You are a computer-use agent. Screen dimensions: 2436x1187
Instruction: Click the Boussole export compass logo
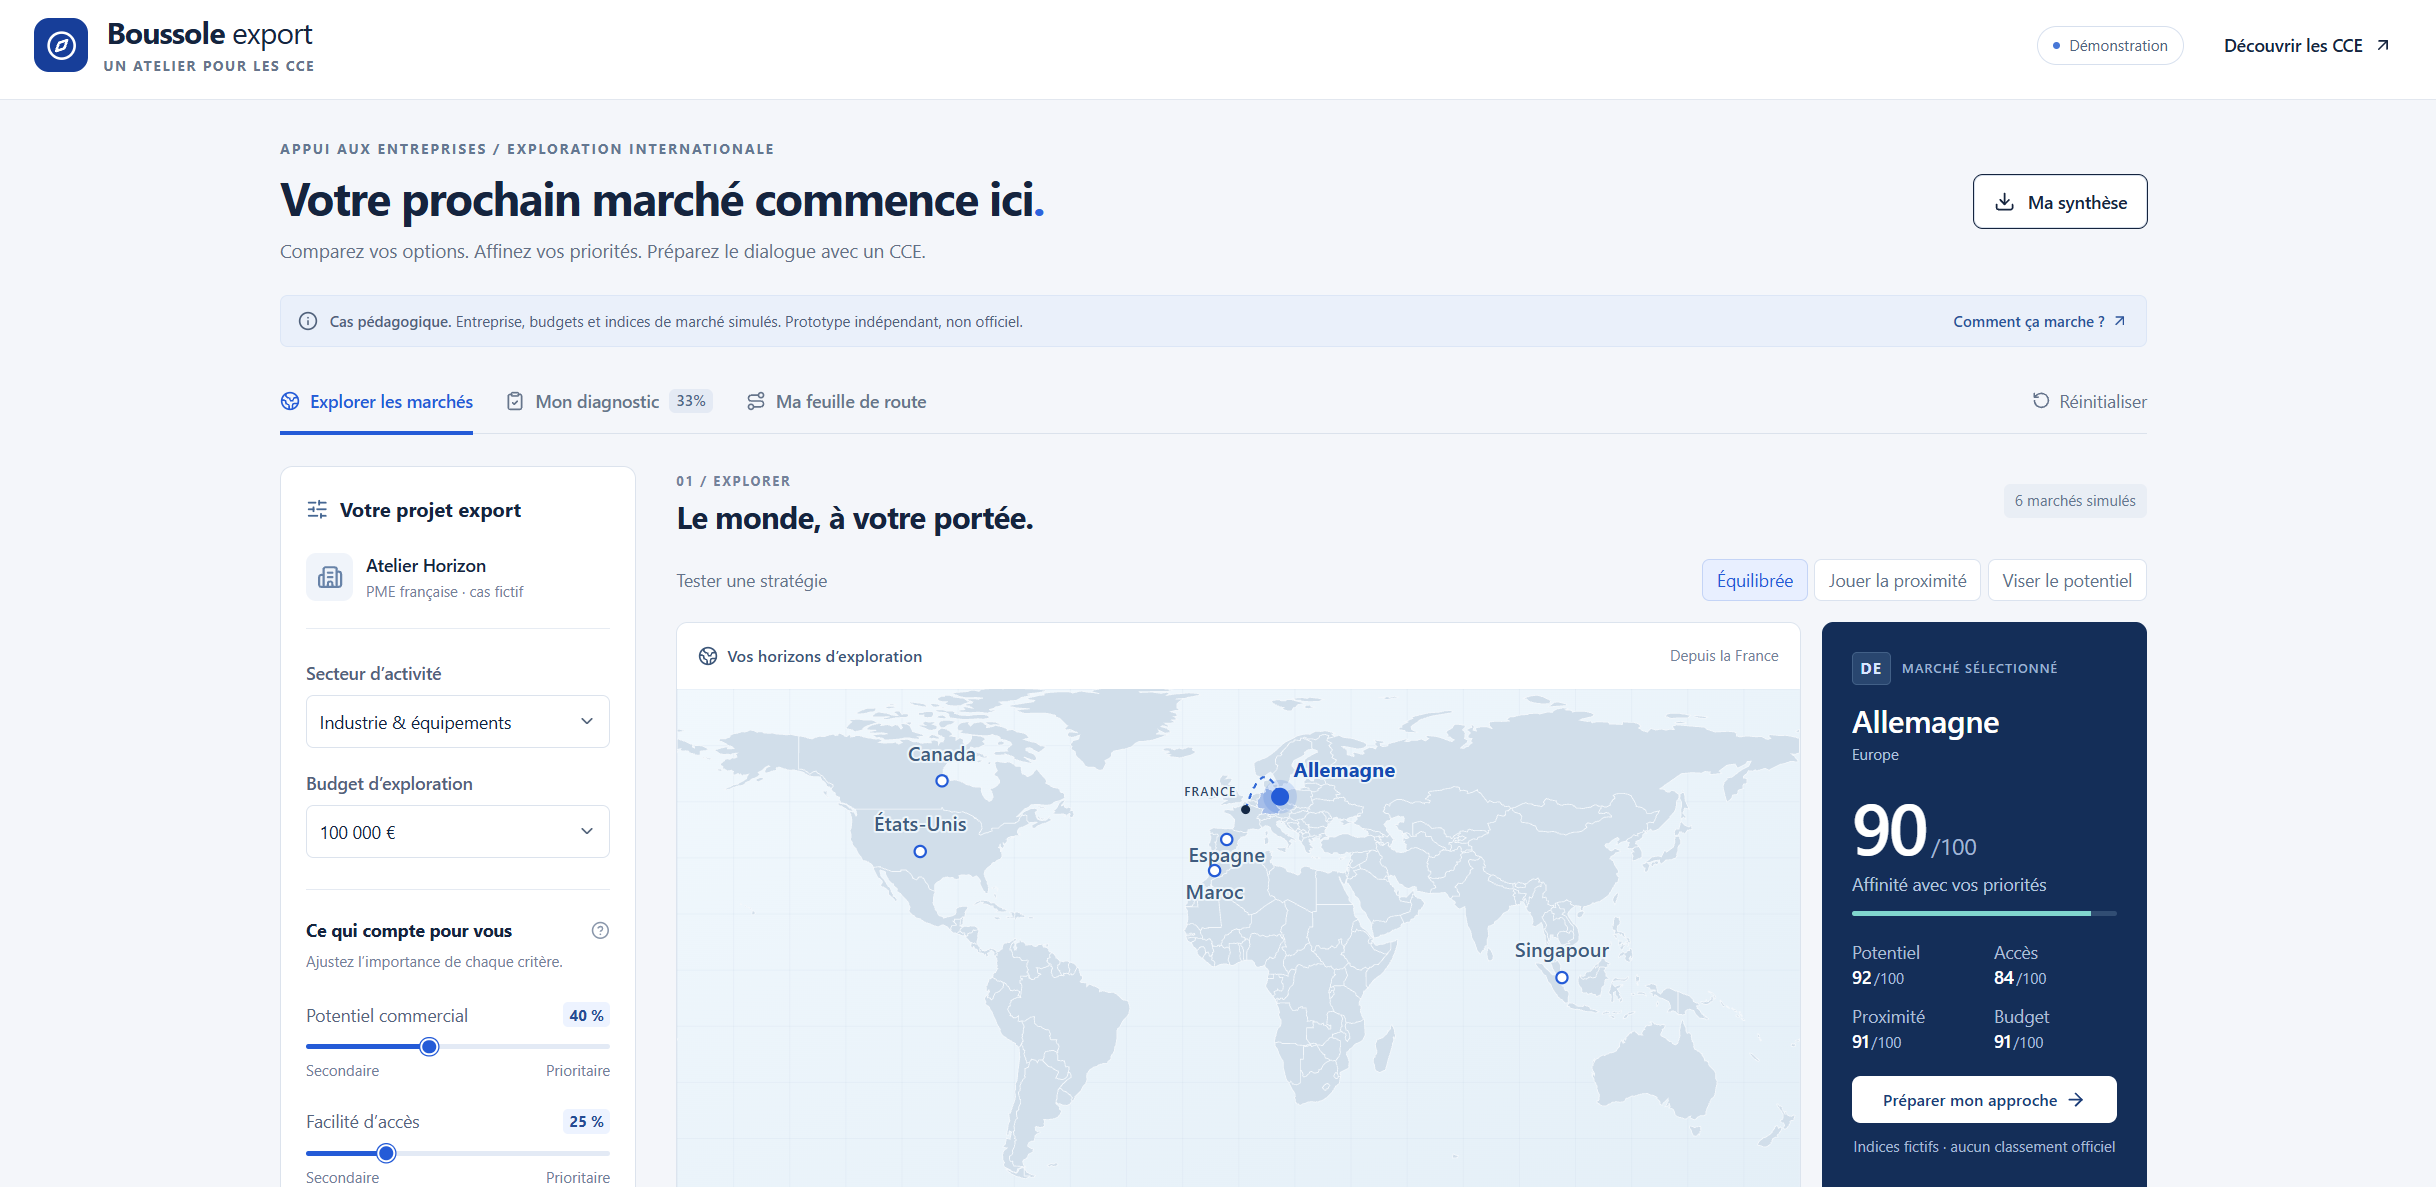coord(61,45)
